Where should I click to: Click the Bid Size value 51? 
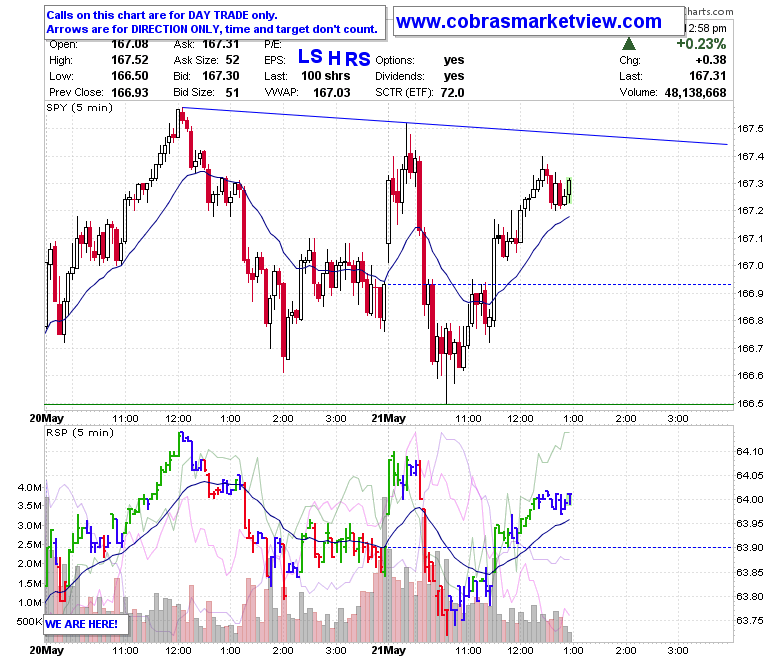coord(232,93)
